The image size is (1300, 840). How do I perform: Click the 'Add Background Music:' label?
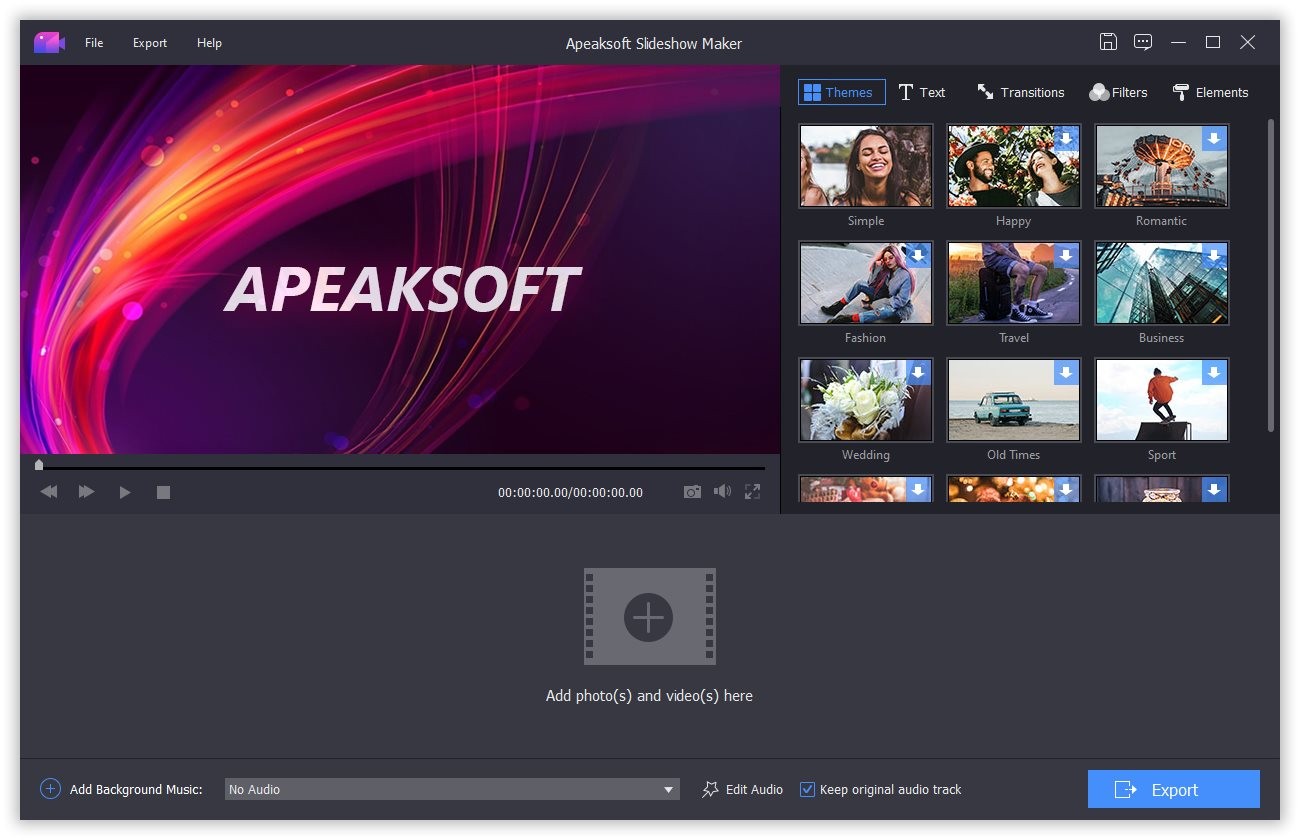[136, 789]
